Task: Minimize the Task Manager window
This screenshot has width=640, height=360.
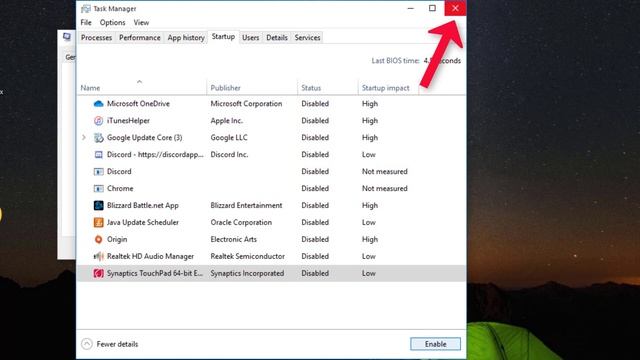Action: (x=411, y=8)
